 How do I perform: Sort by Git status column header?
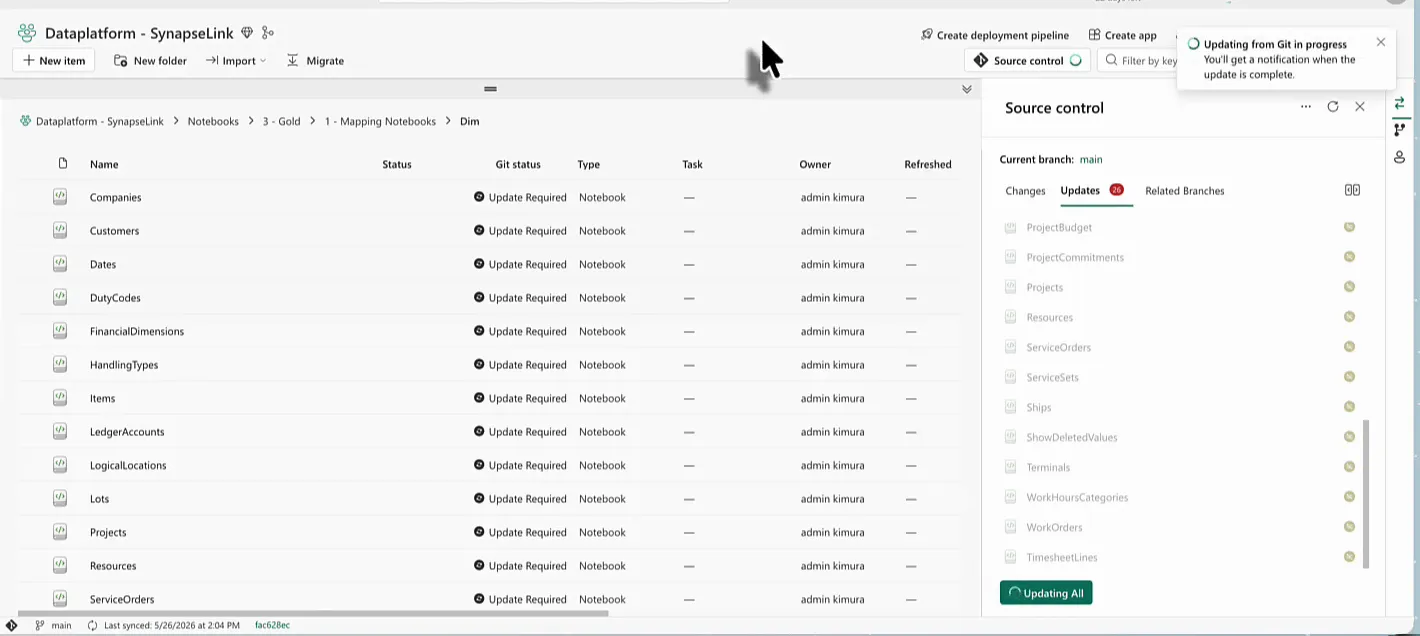click(518, 164)
